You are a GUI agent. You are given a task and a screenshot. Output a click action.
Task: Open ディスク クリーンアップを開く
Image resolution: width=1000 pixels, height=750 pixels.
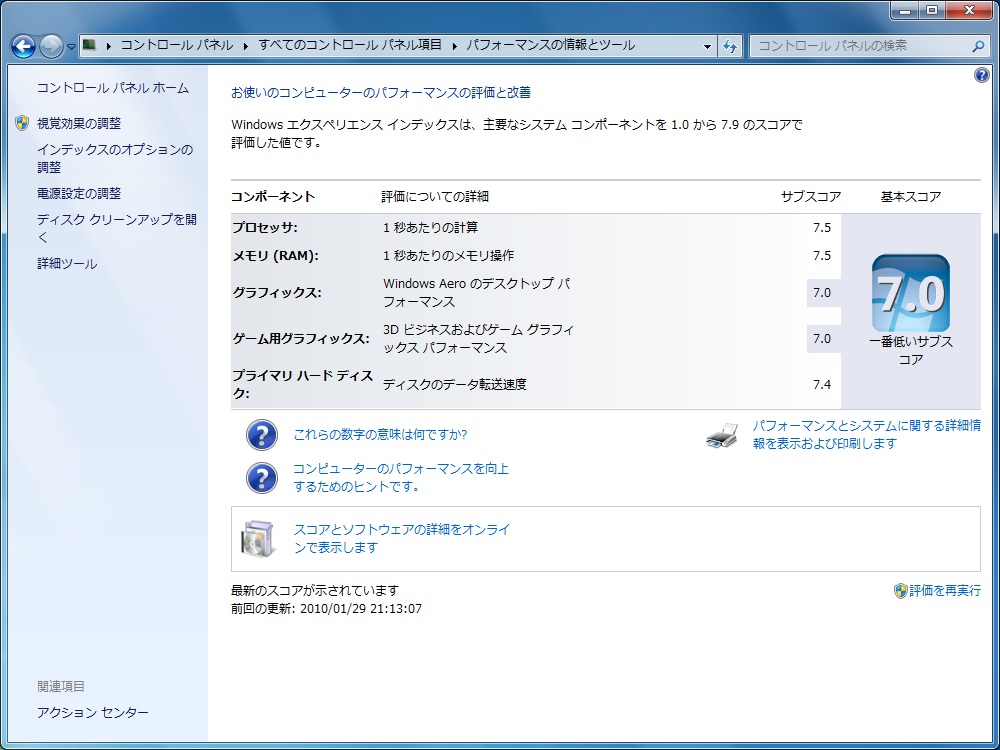(117, 228)
